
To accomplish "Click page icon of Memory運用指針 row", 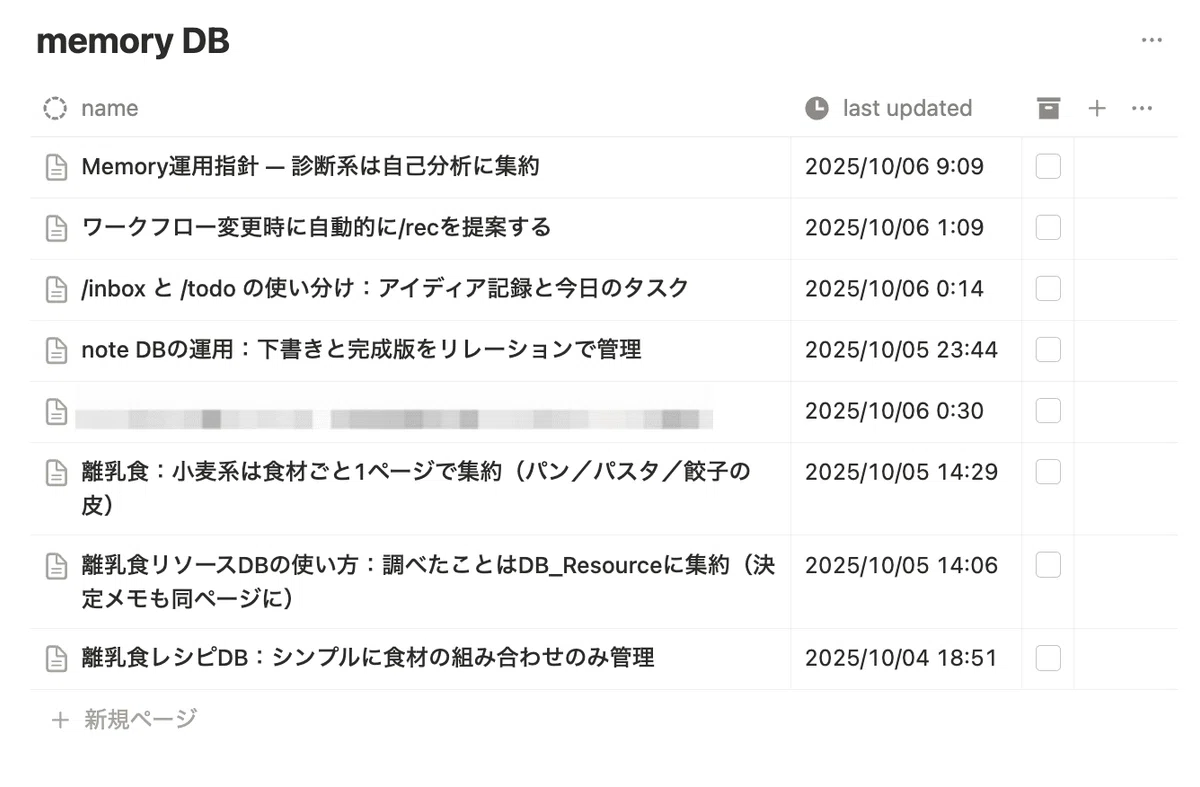I will (57, 167).
